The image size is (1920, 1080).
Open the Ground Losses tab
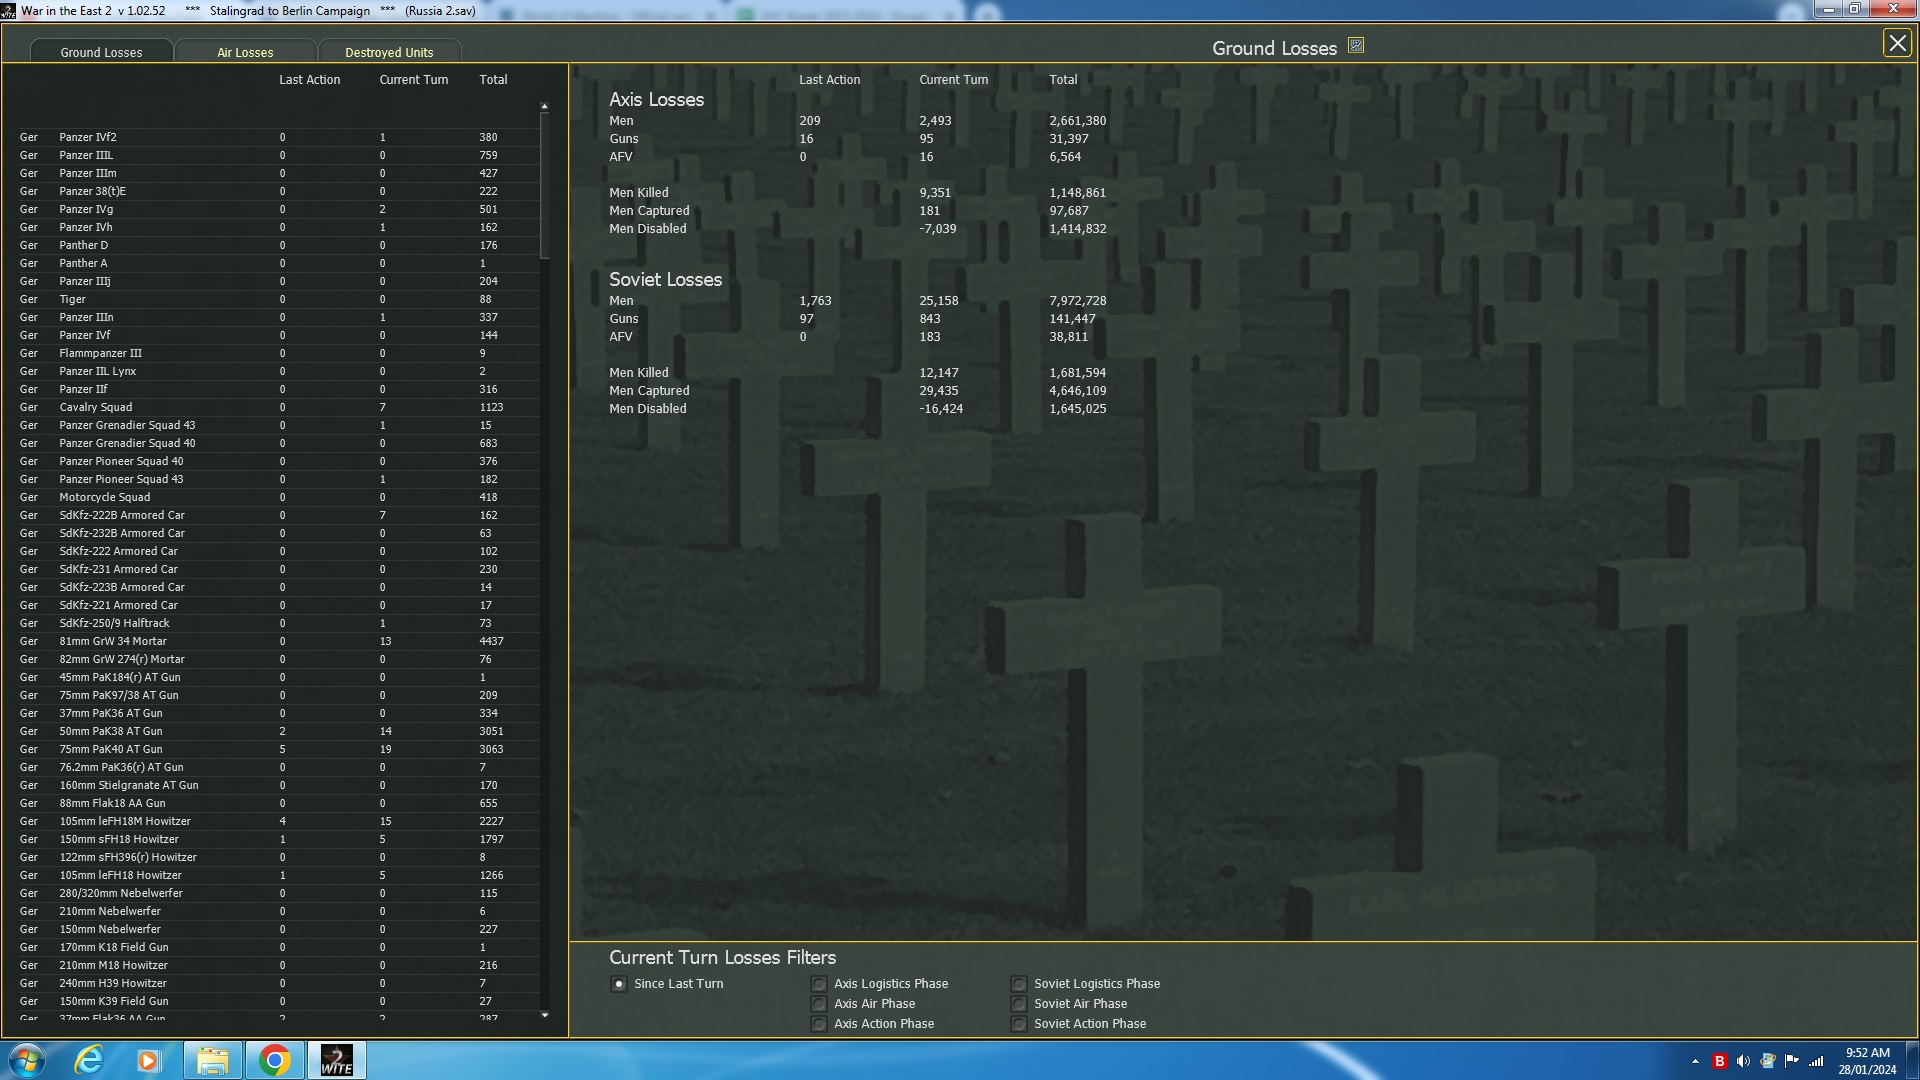coord(101,52)
